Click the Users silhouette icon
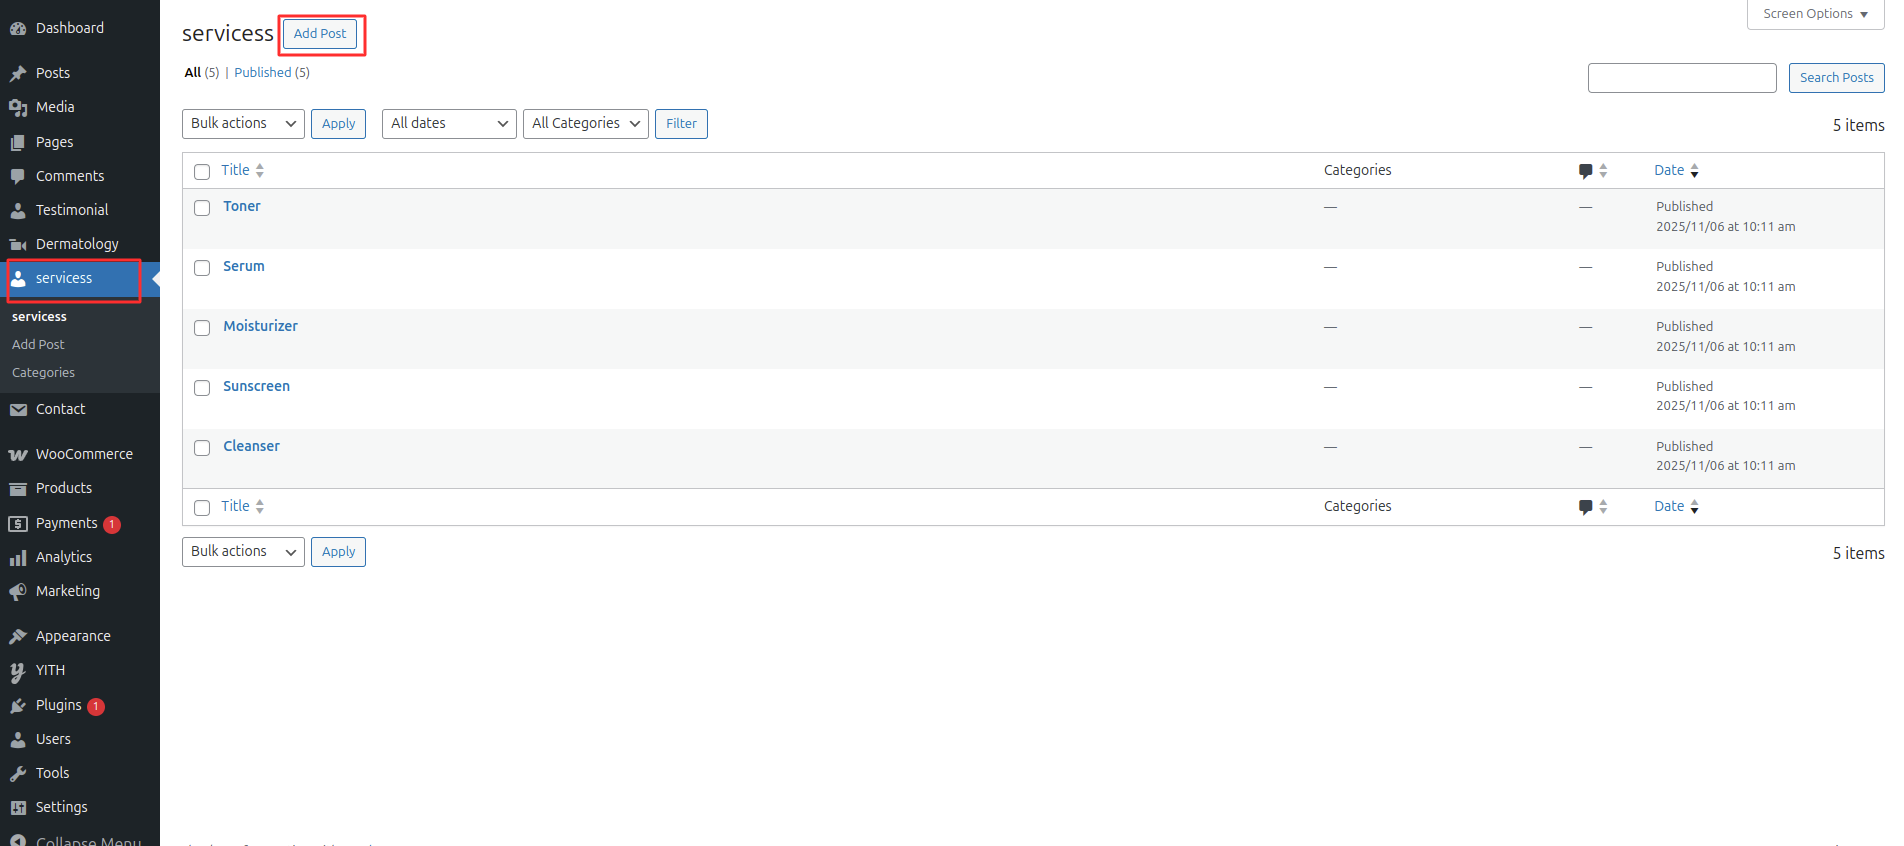The width and height of the screenshot is (1904, 846). click(18, 740)
